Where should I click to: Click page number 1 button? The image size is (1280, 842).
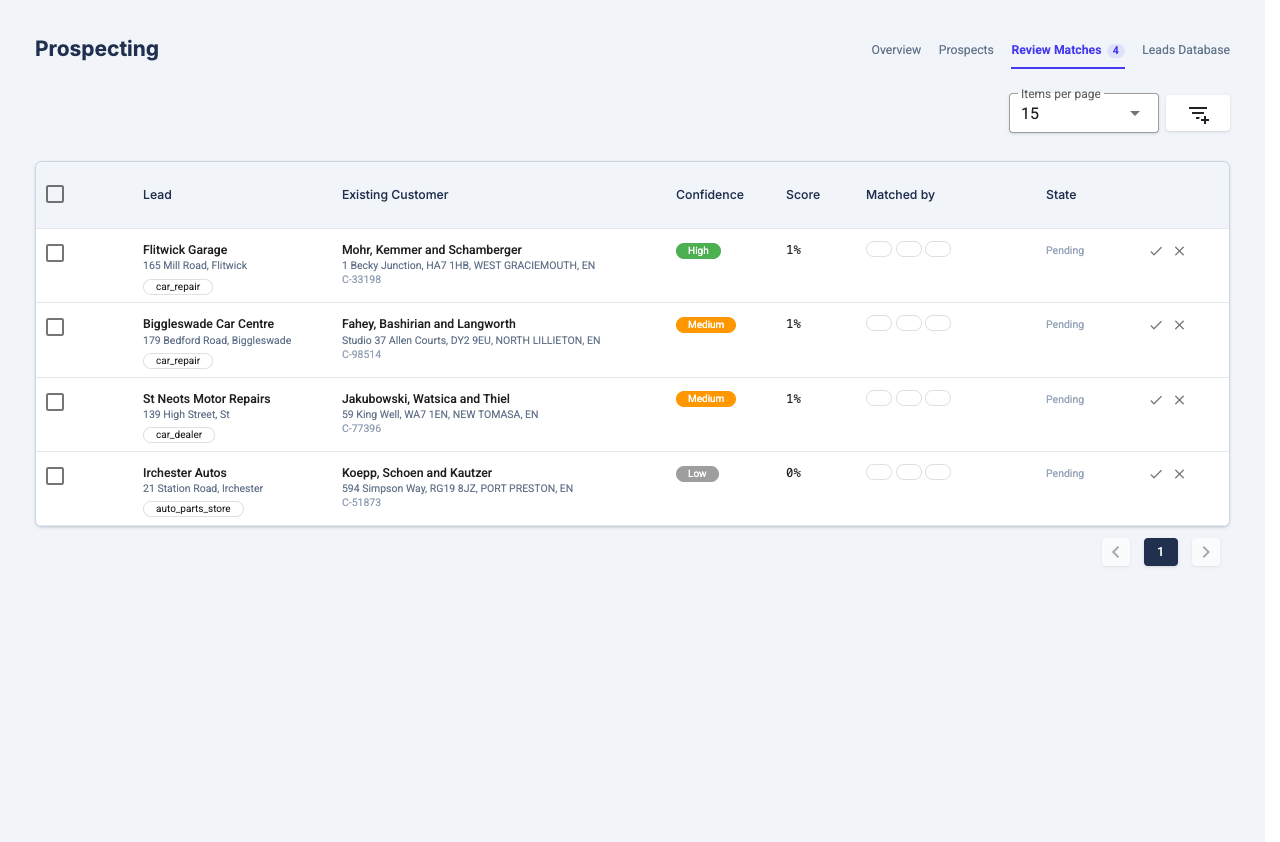[x=1161, y=552]
